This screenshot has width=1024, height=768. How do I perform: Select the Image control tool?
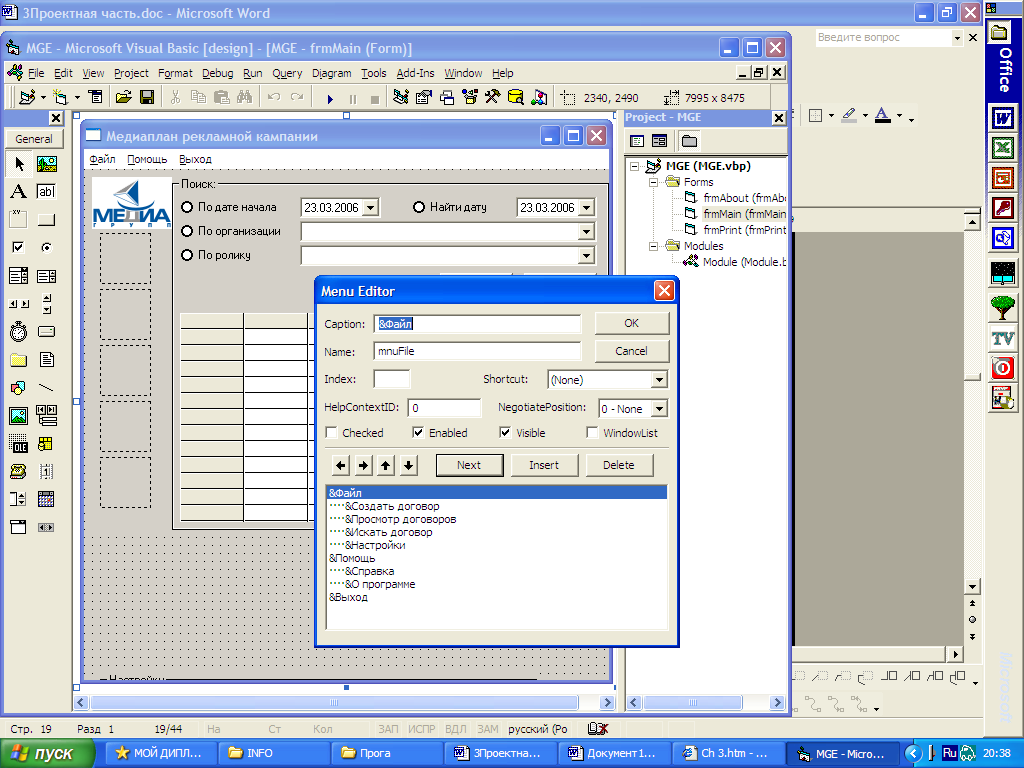18,415
